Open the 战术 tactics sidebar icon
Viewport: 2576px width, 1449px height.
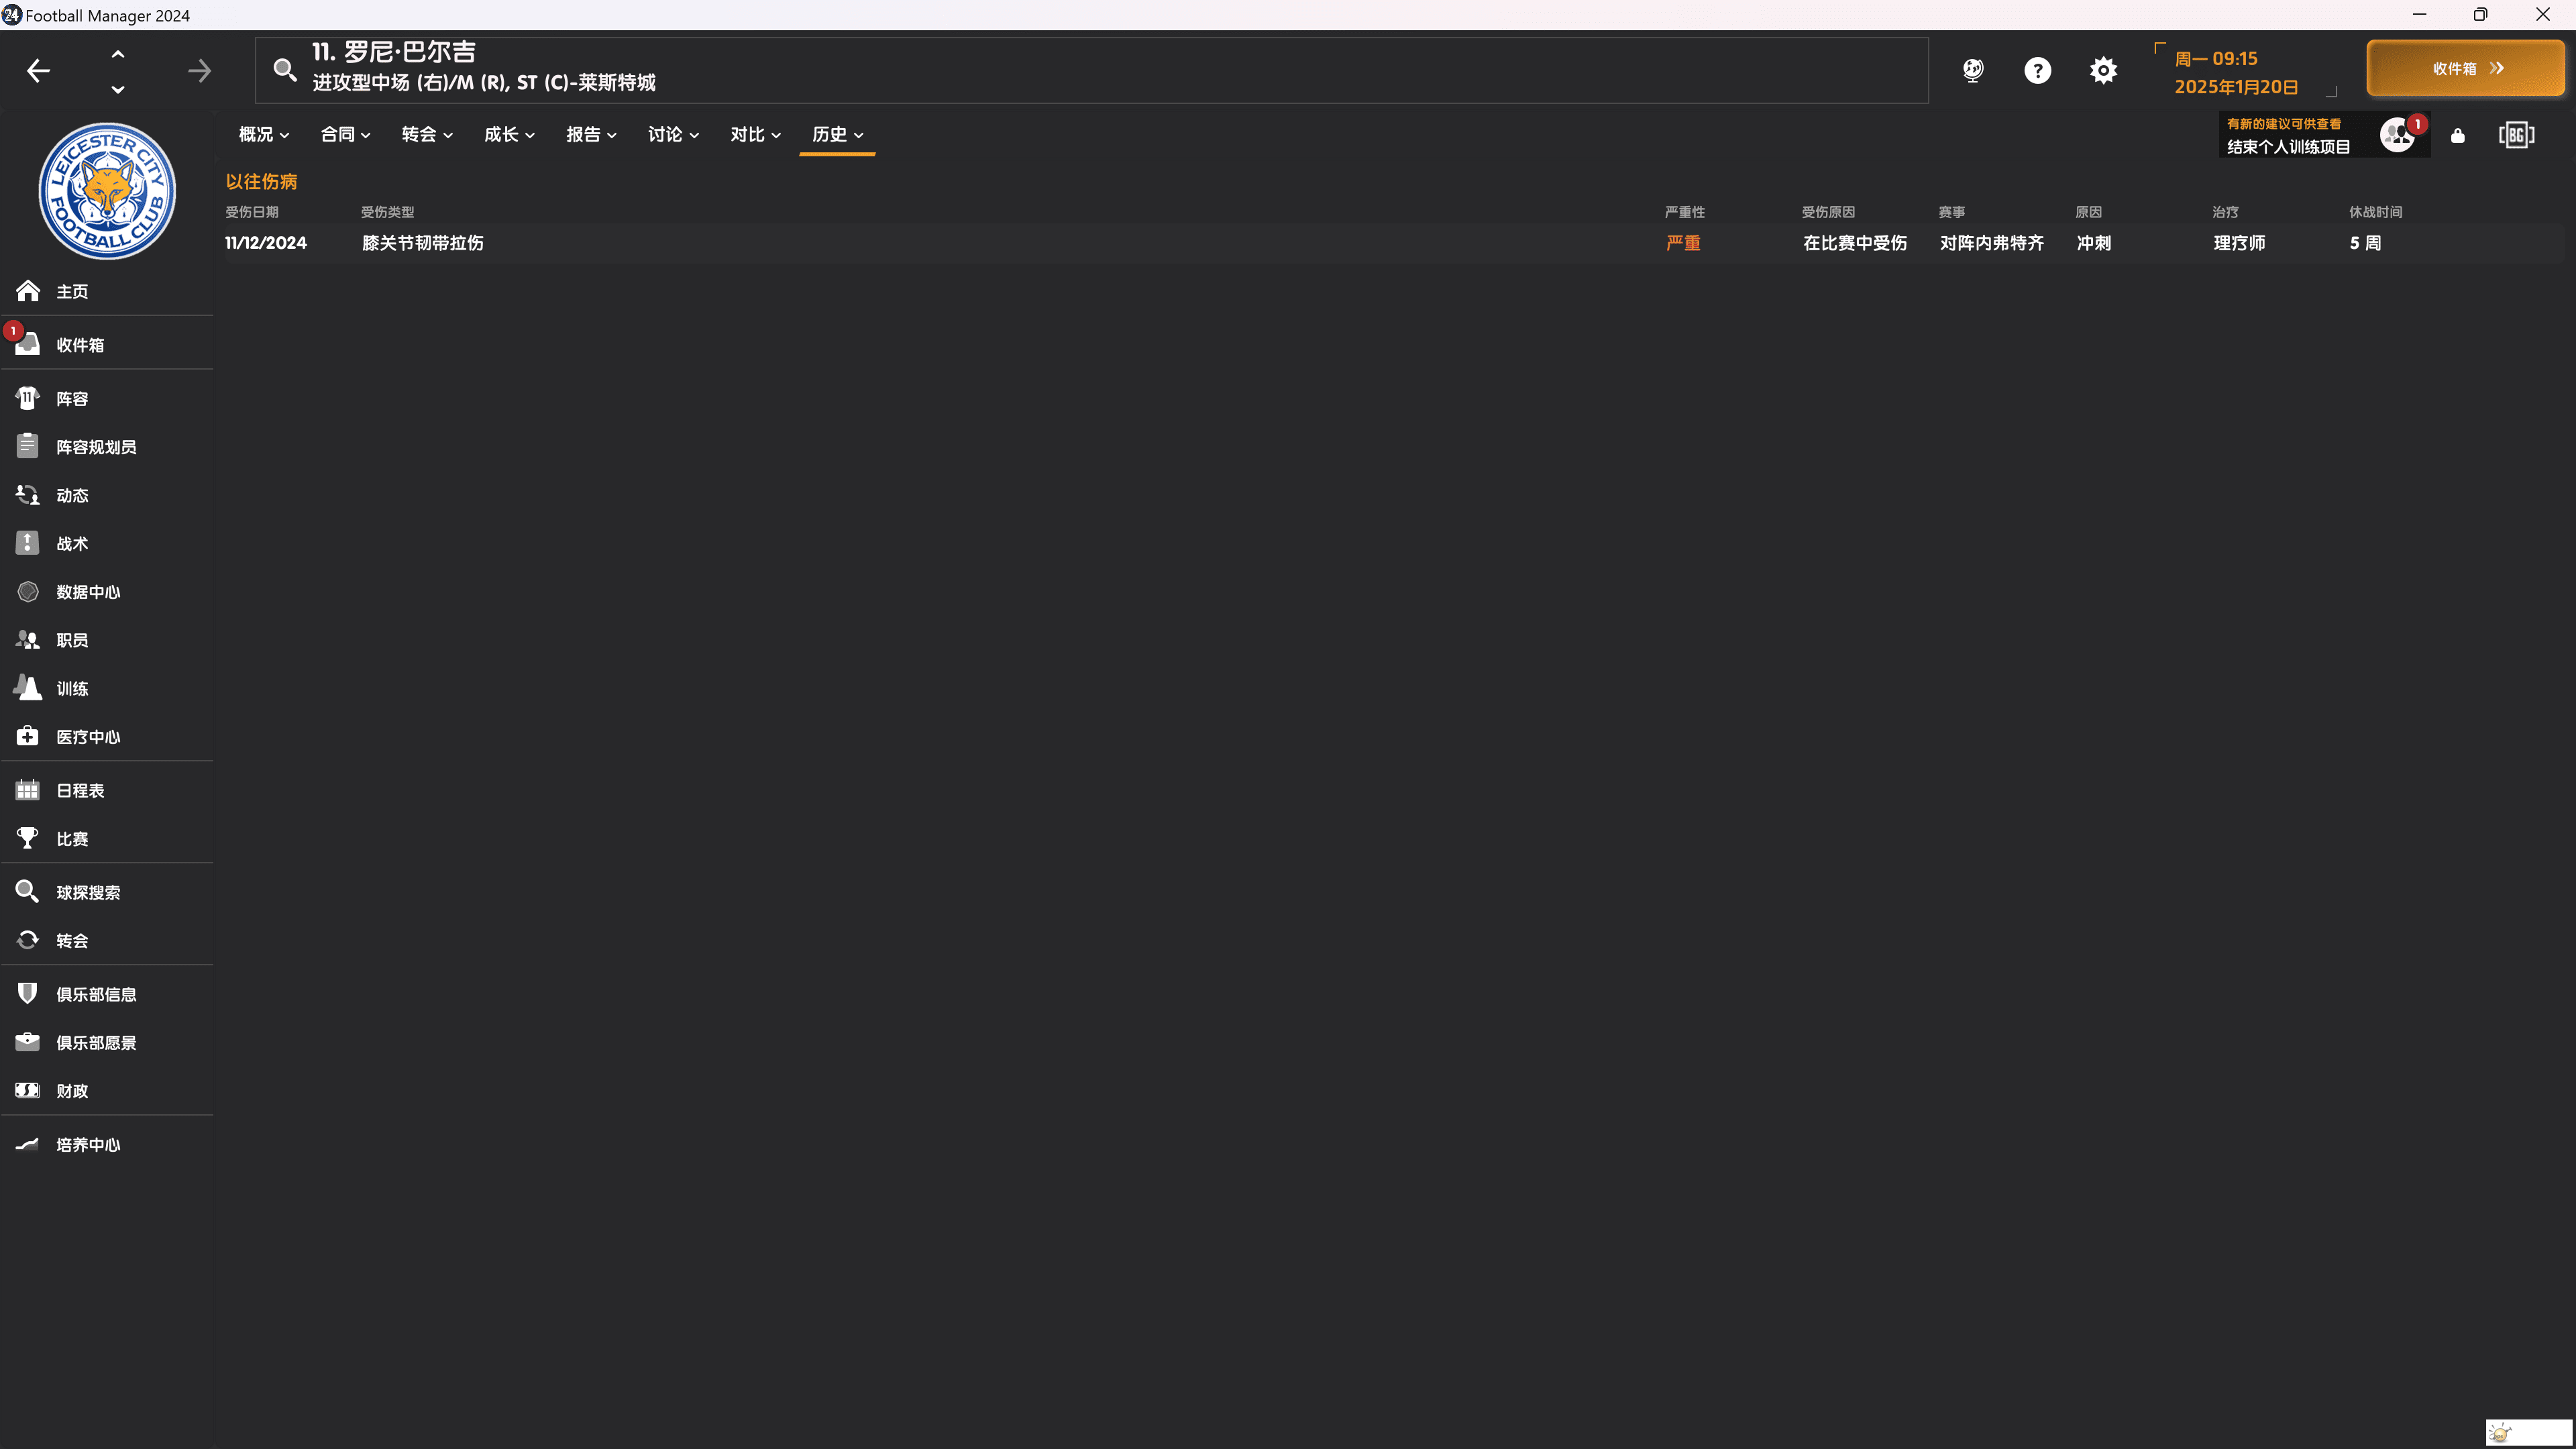coord(27,543)
